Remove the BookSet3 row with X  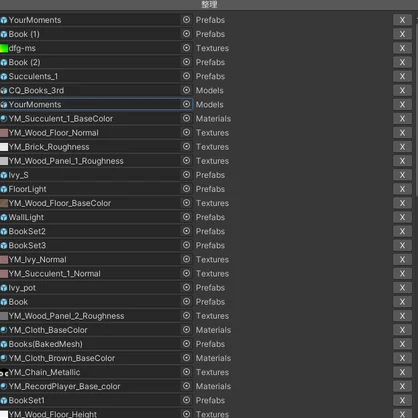pos(402,245)
